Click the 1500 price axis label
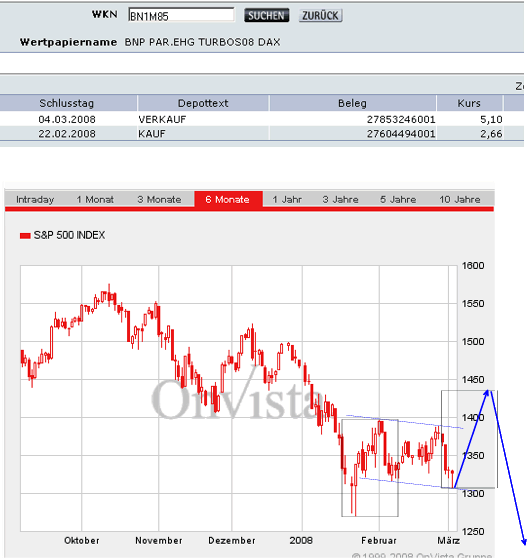527x558 pixels. [x=473, y=342]
